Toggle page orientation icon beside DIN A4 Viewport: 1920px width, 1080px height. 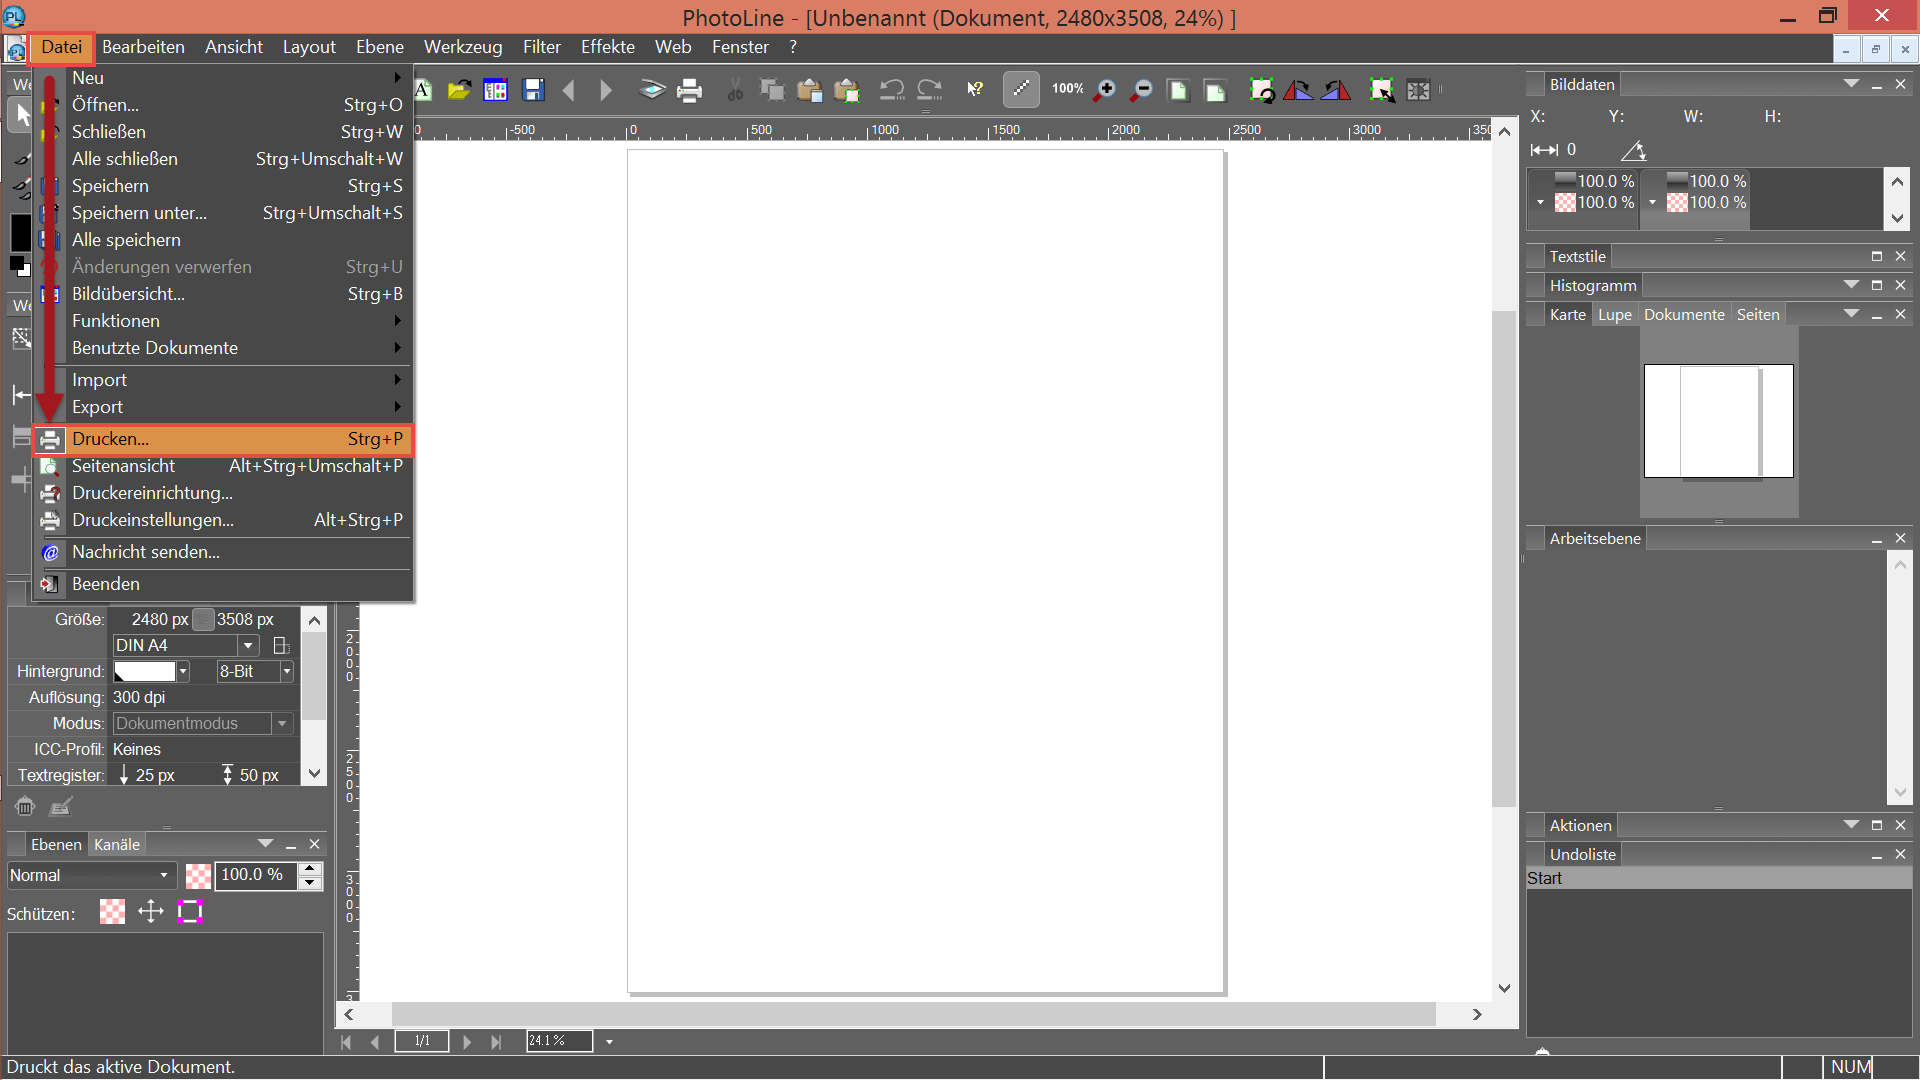281,646
